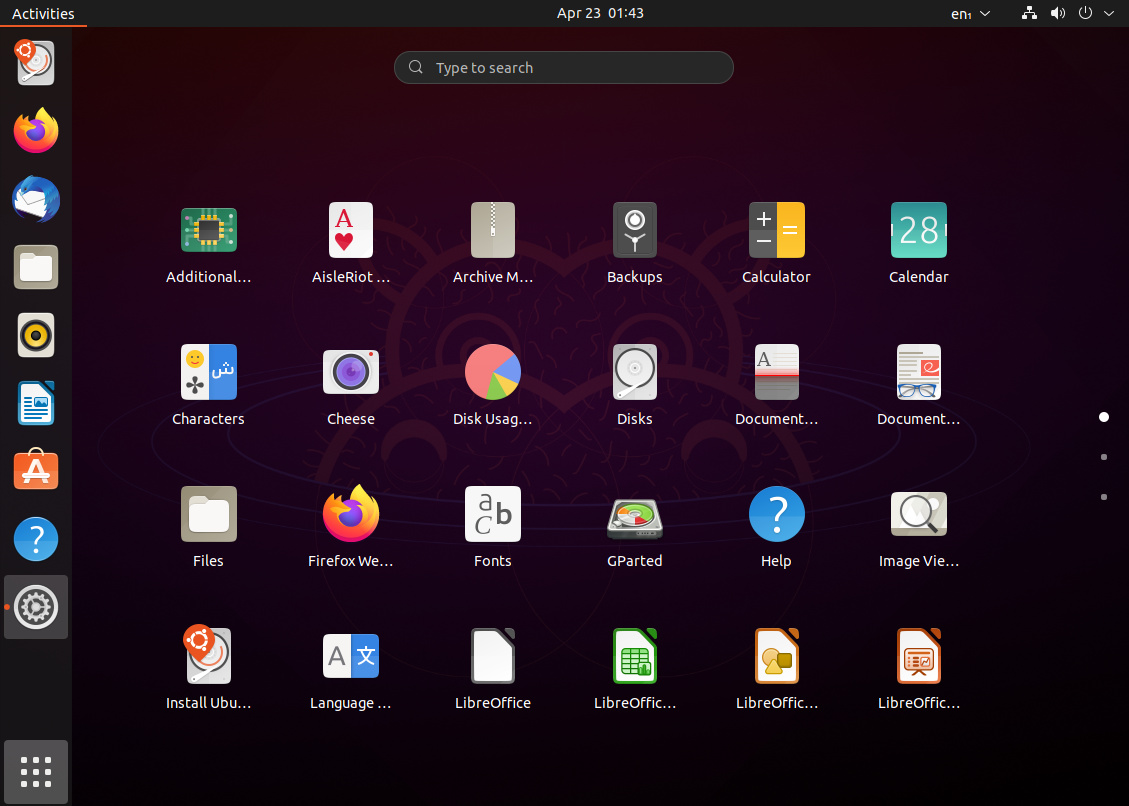Launch Disk Usage Analyzer

pos(492,371)
